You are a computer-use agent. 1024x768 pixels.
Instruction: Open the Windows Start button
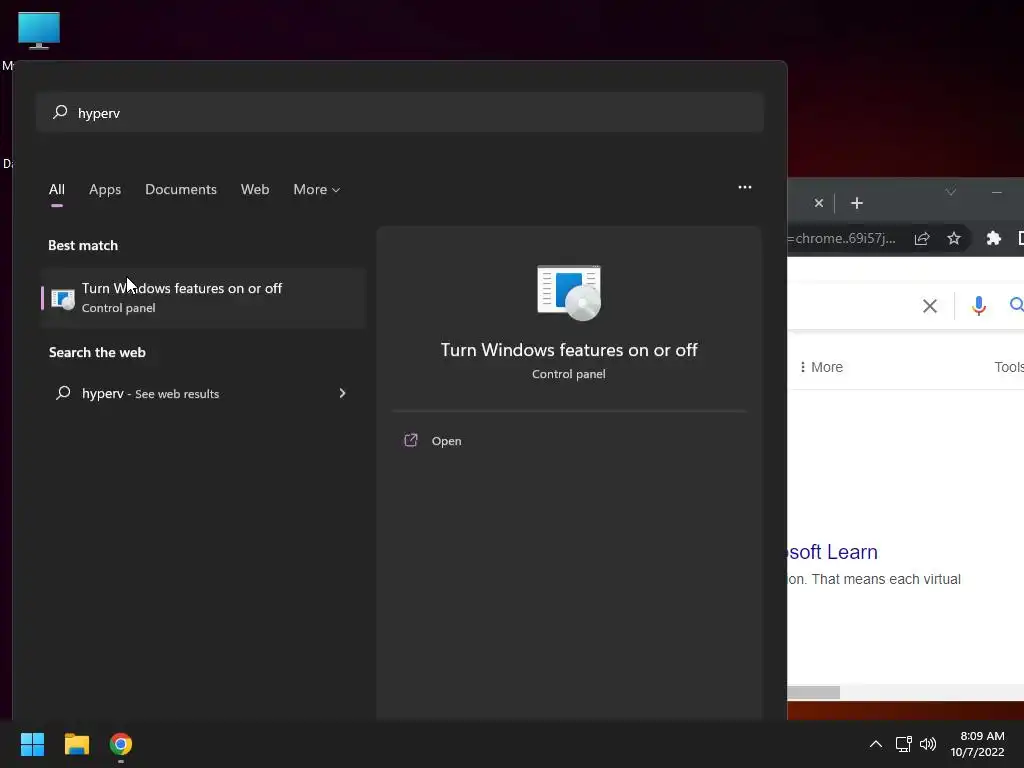[32, 744]
